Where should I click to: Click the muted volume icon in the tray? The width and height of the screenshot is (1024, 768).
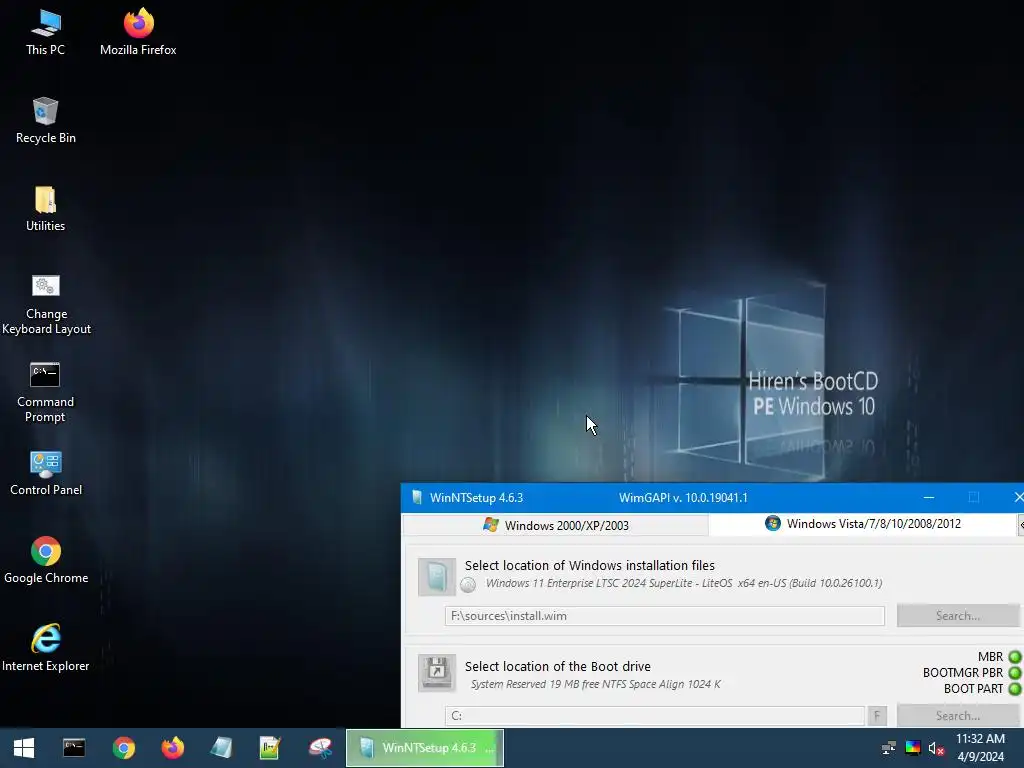(936, 748)
